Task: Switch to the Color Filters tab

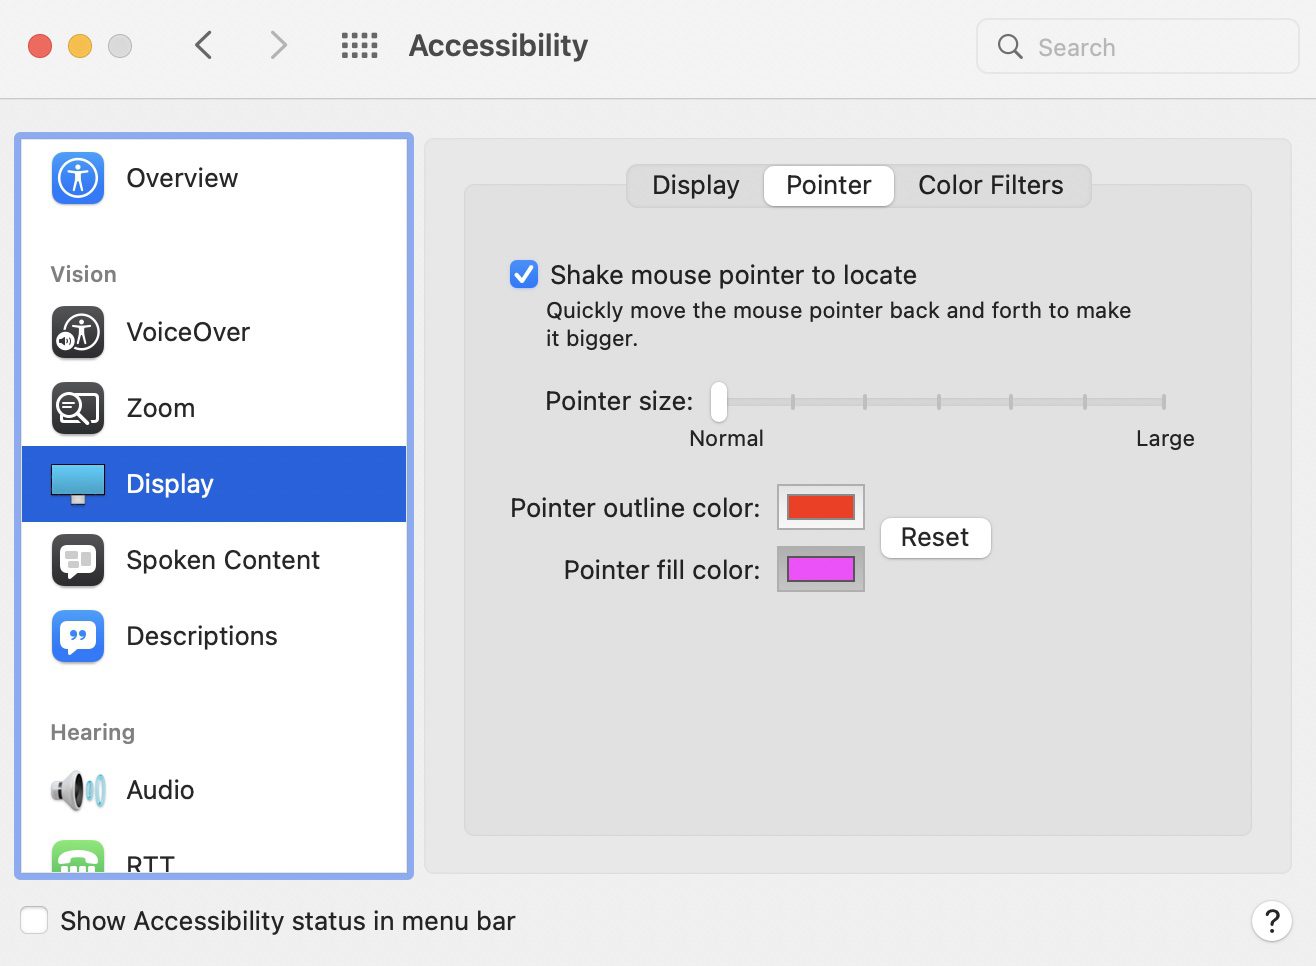Action: 990,186
